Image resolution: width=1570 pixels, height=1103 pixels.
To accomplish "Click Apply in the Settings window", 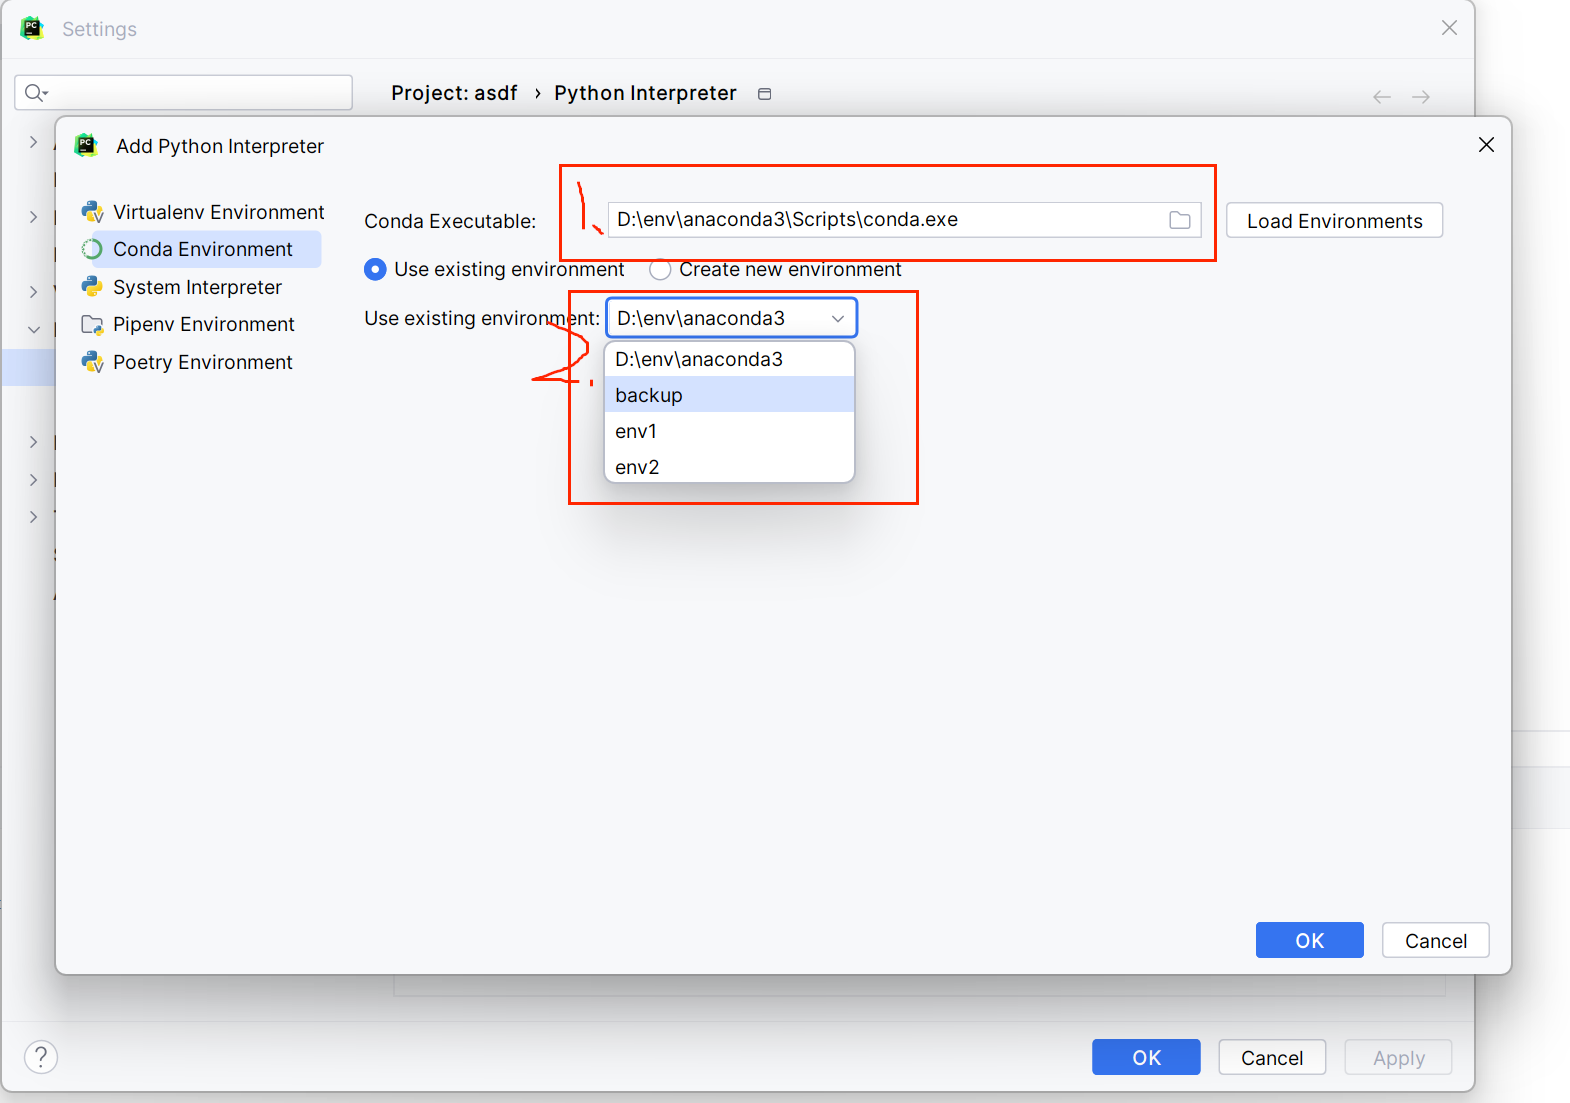I will (x=1398, y=1057).
